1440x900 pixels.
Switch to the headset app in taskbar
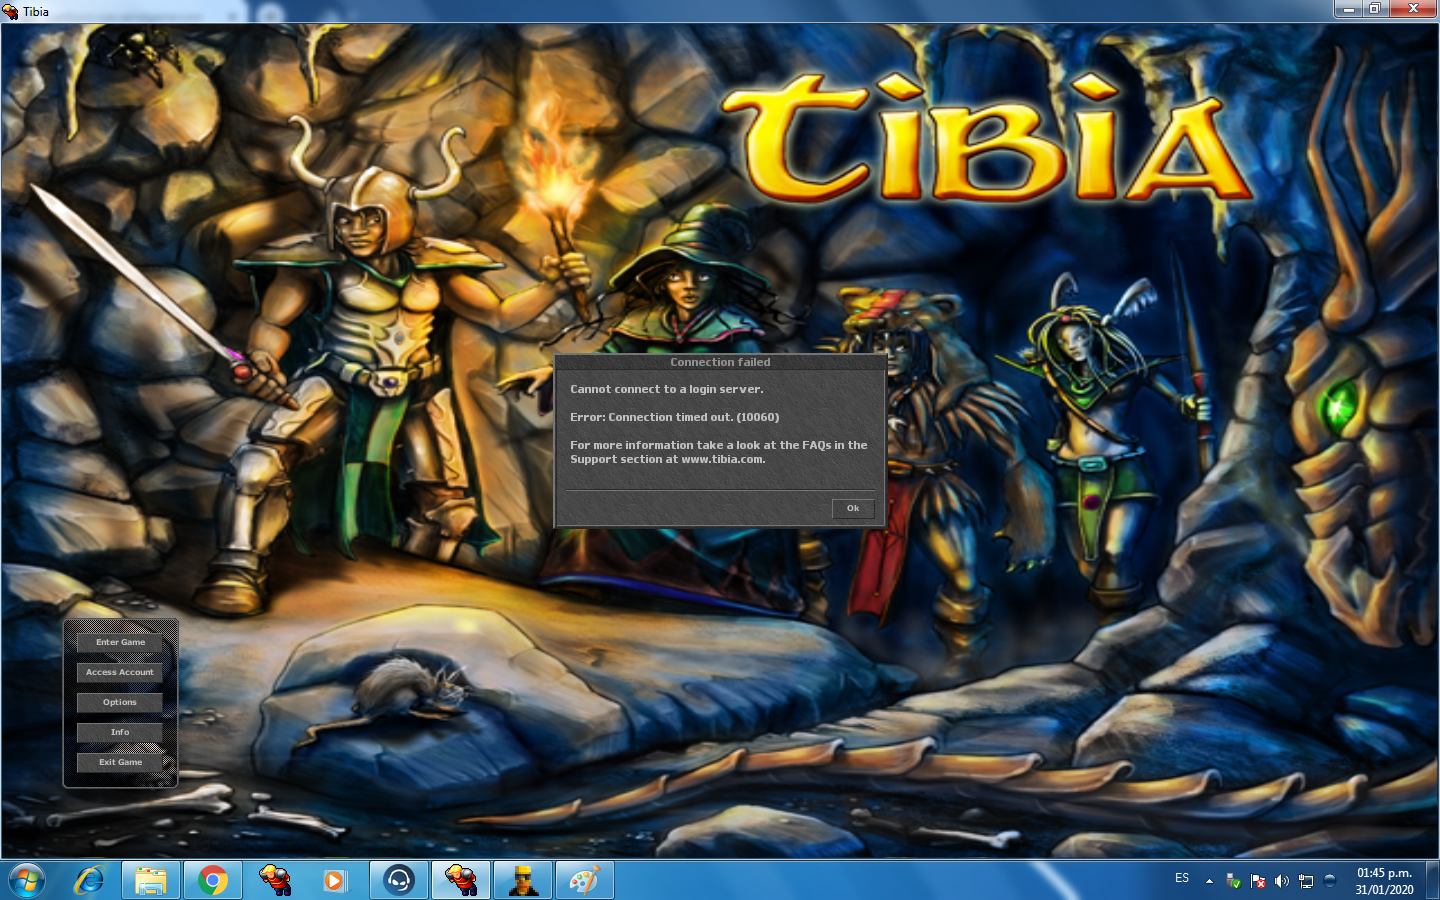tap(399, 881)
